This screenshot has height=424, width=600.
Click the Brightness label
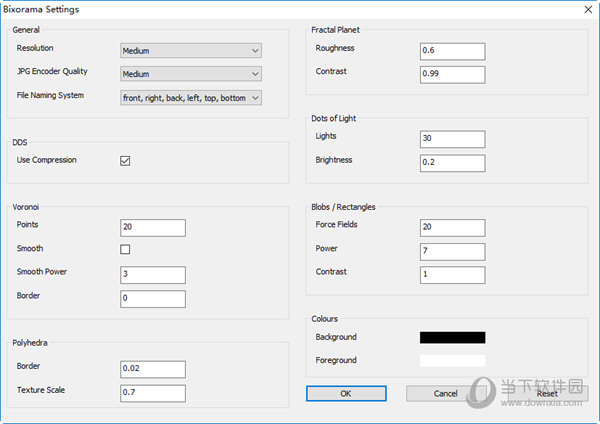pyautogui.click(x=334, y=160)
